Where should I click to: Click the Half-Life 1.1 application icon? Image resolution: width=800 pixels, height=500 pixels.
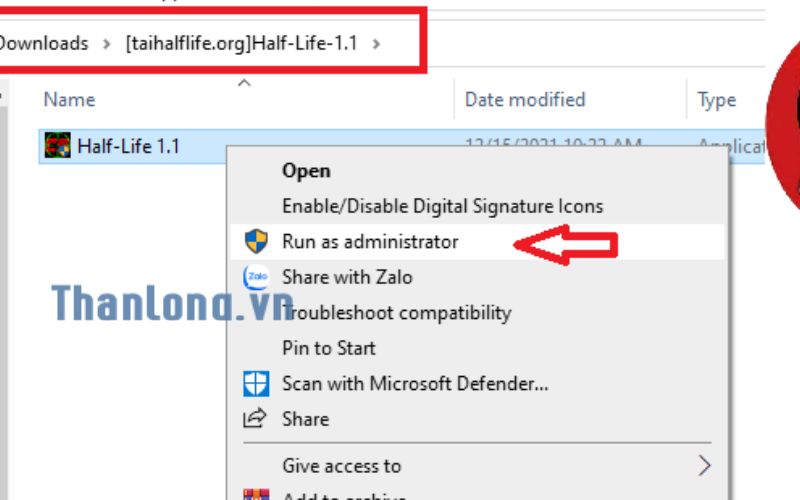(58, 146)
